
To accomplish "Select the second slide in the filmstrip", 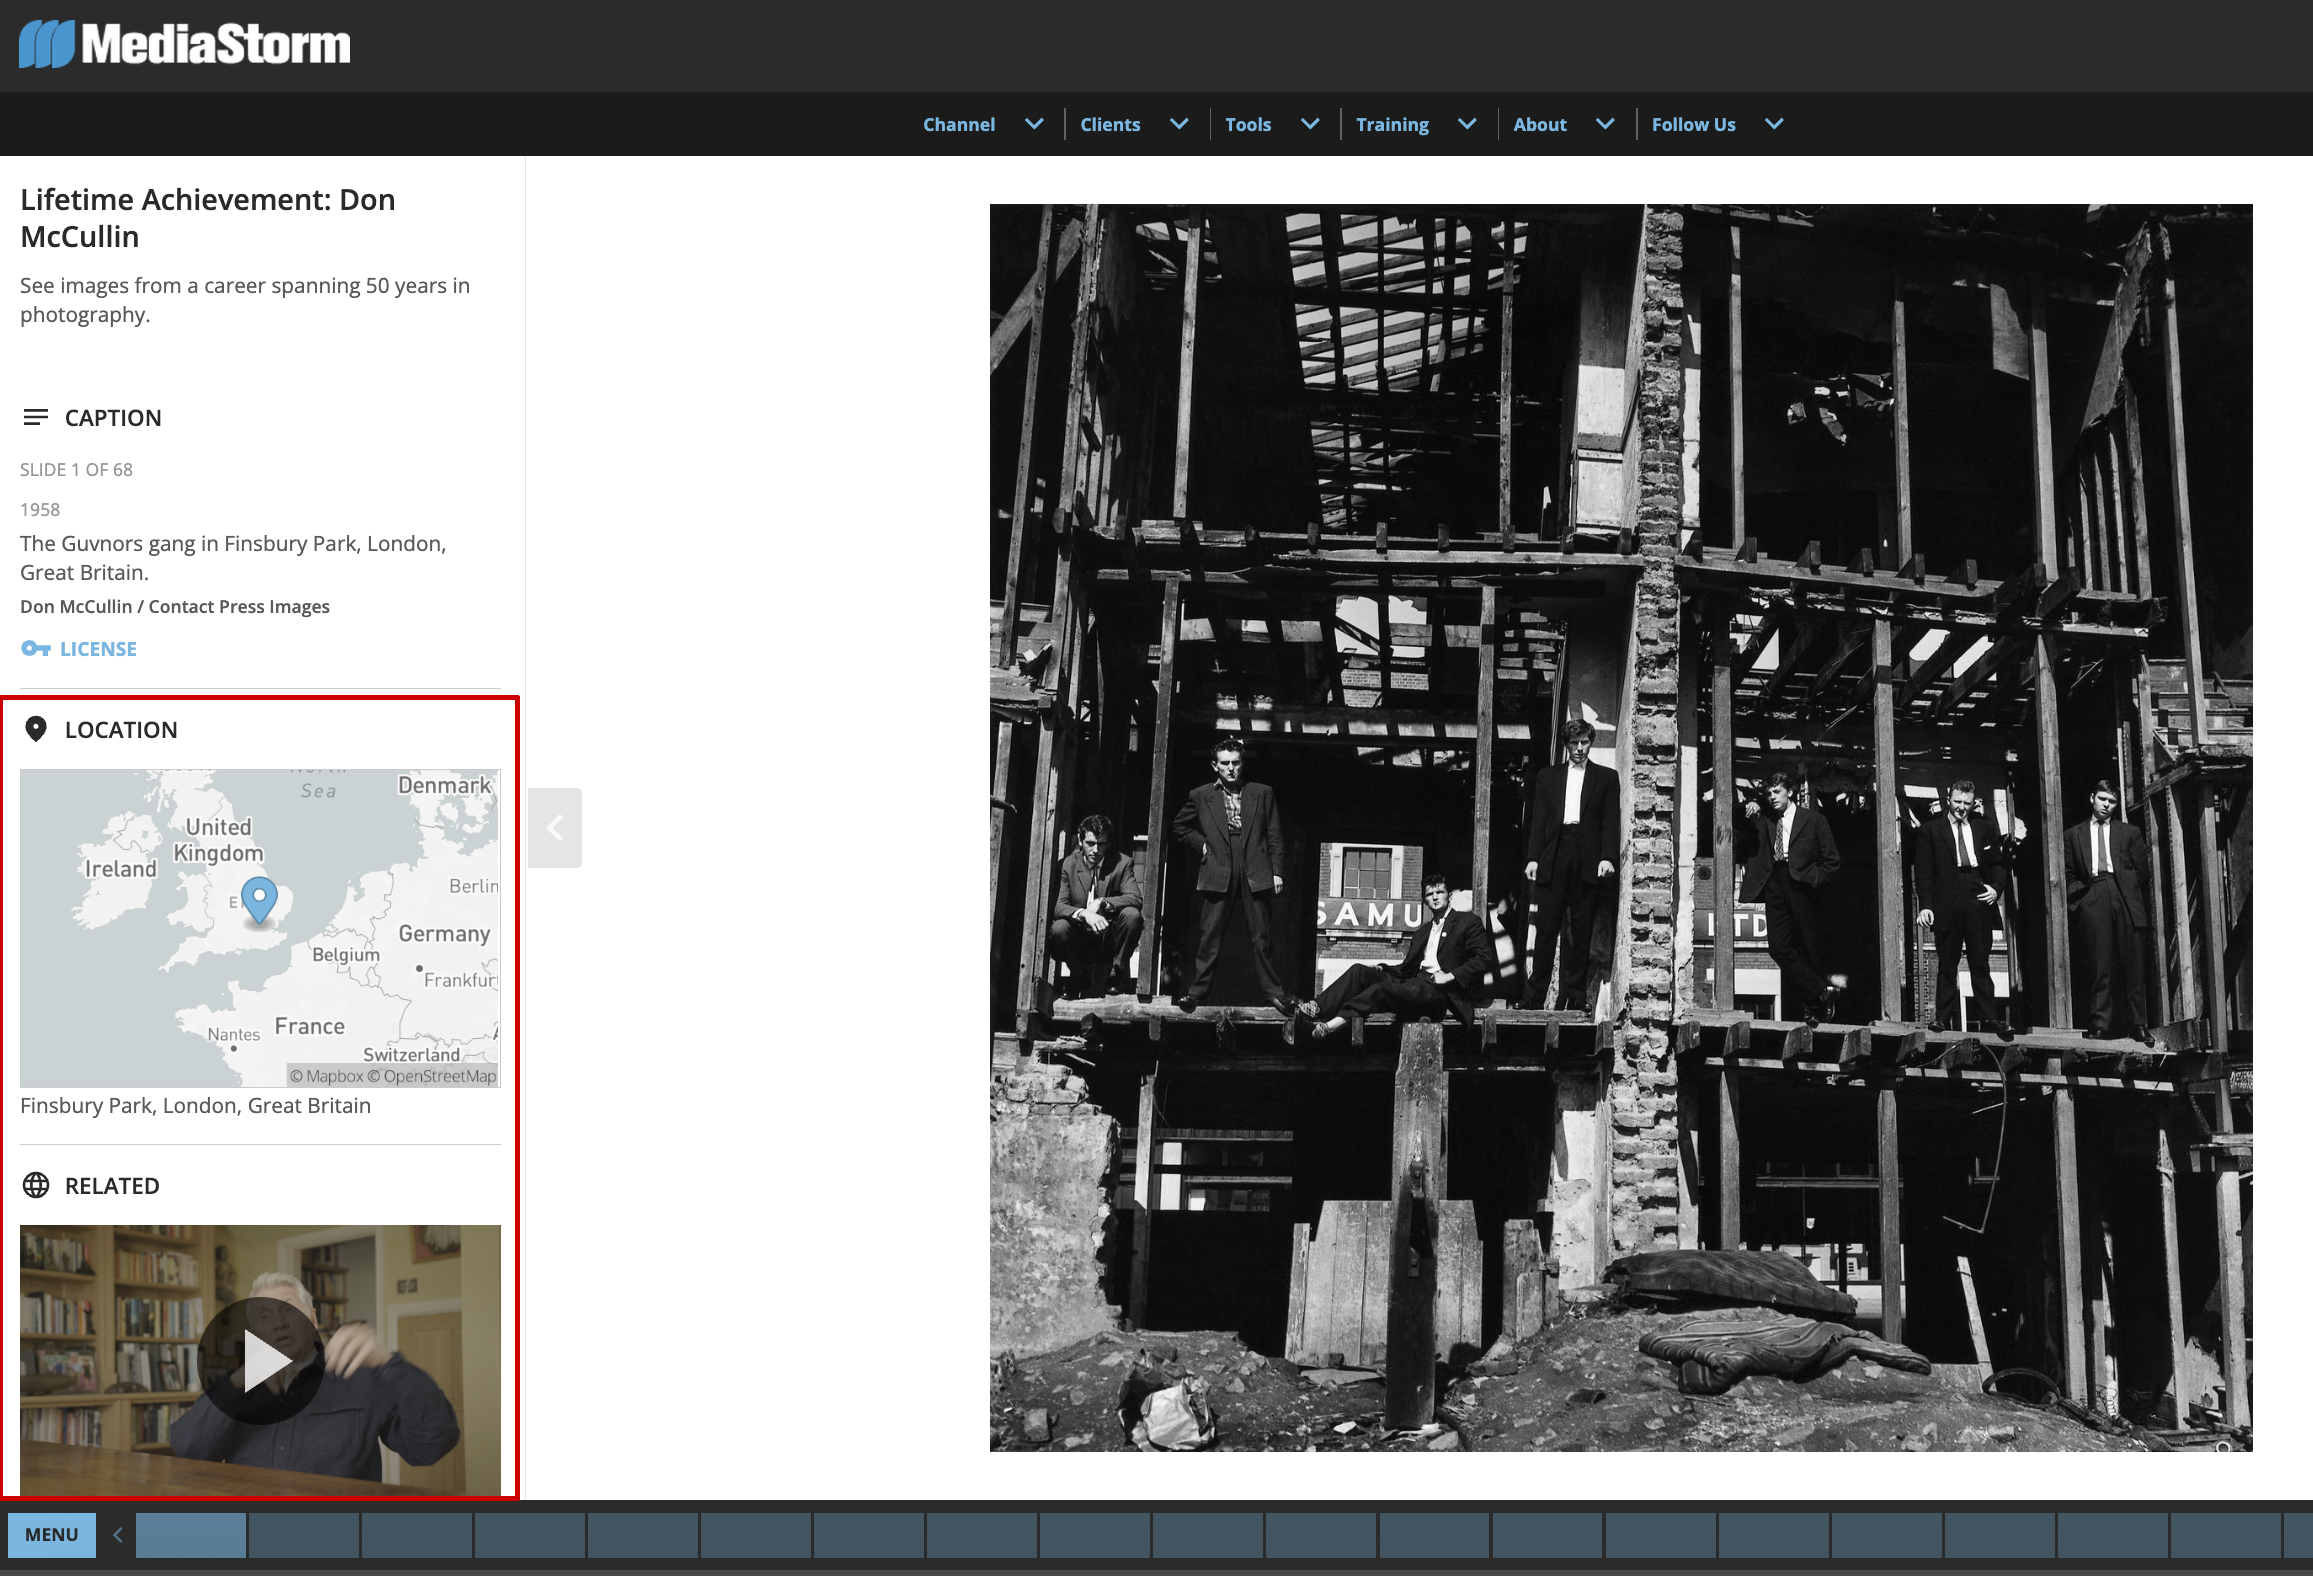I will (x=304, y=1535).
